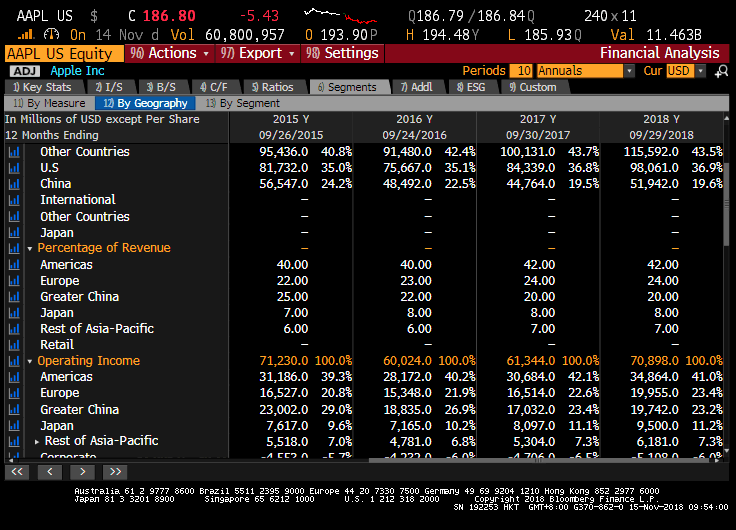Switch to Key Stats tab
The width and height of the screenshot is (736, 530).
pos(44,87)
